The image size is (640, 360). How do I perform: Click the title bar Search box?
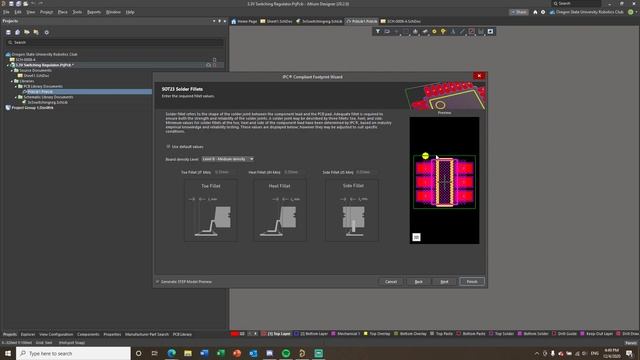pyautogui.click(x=576, y=4)
